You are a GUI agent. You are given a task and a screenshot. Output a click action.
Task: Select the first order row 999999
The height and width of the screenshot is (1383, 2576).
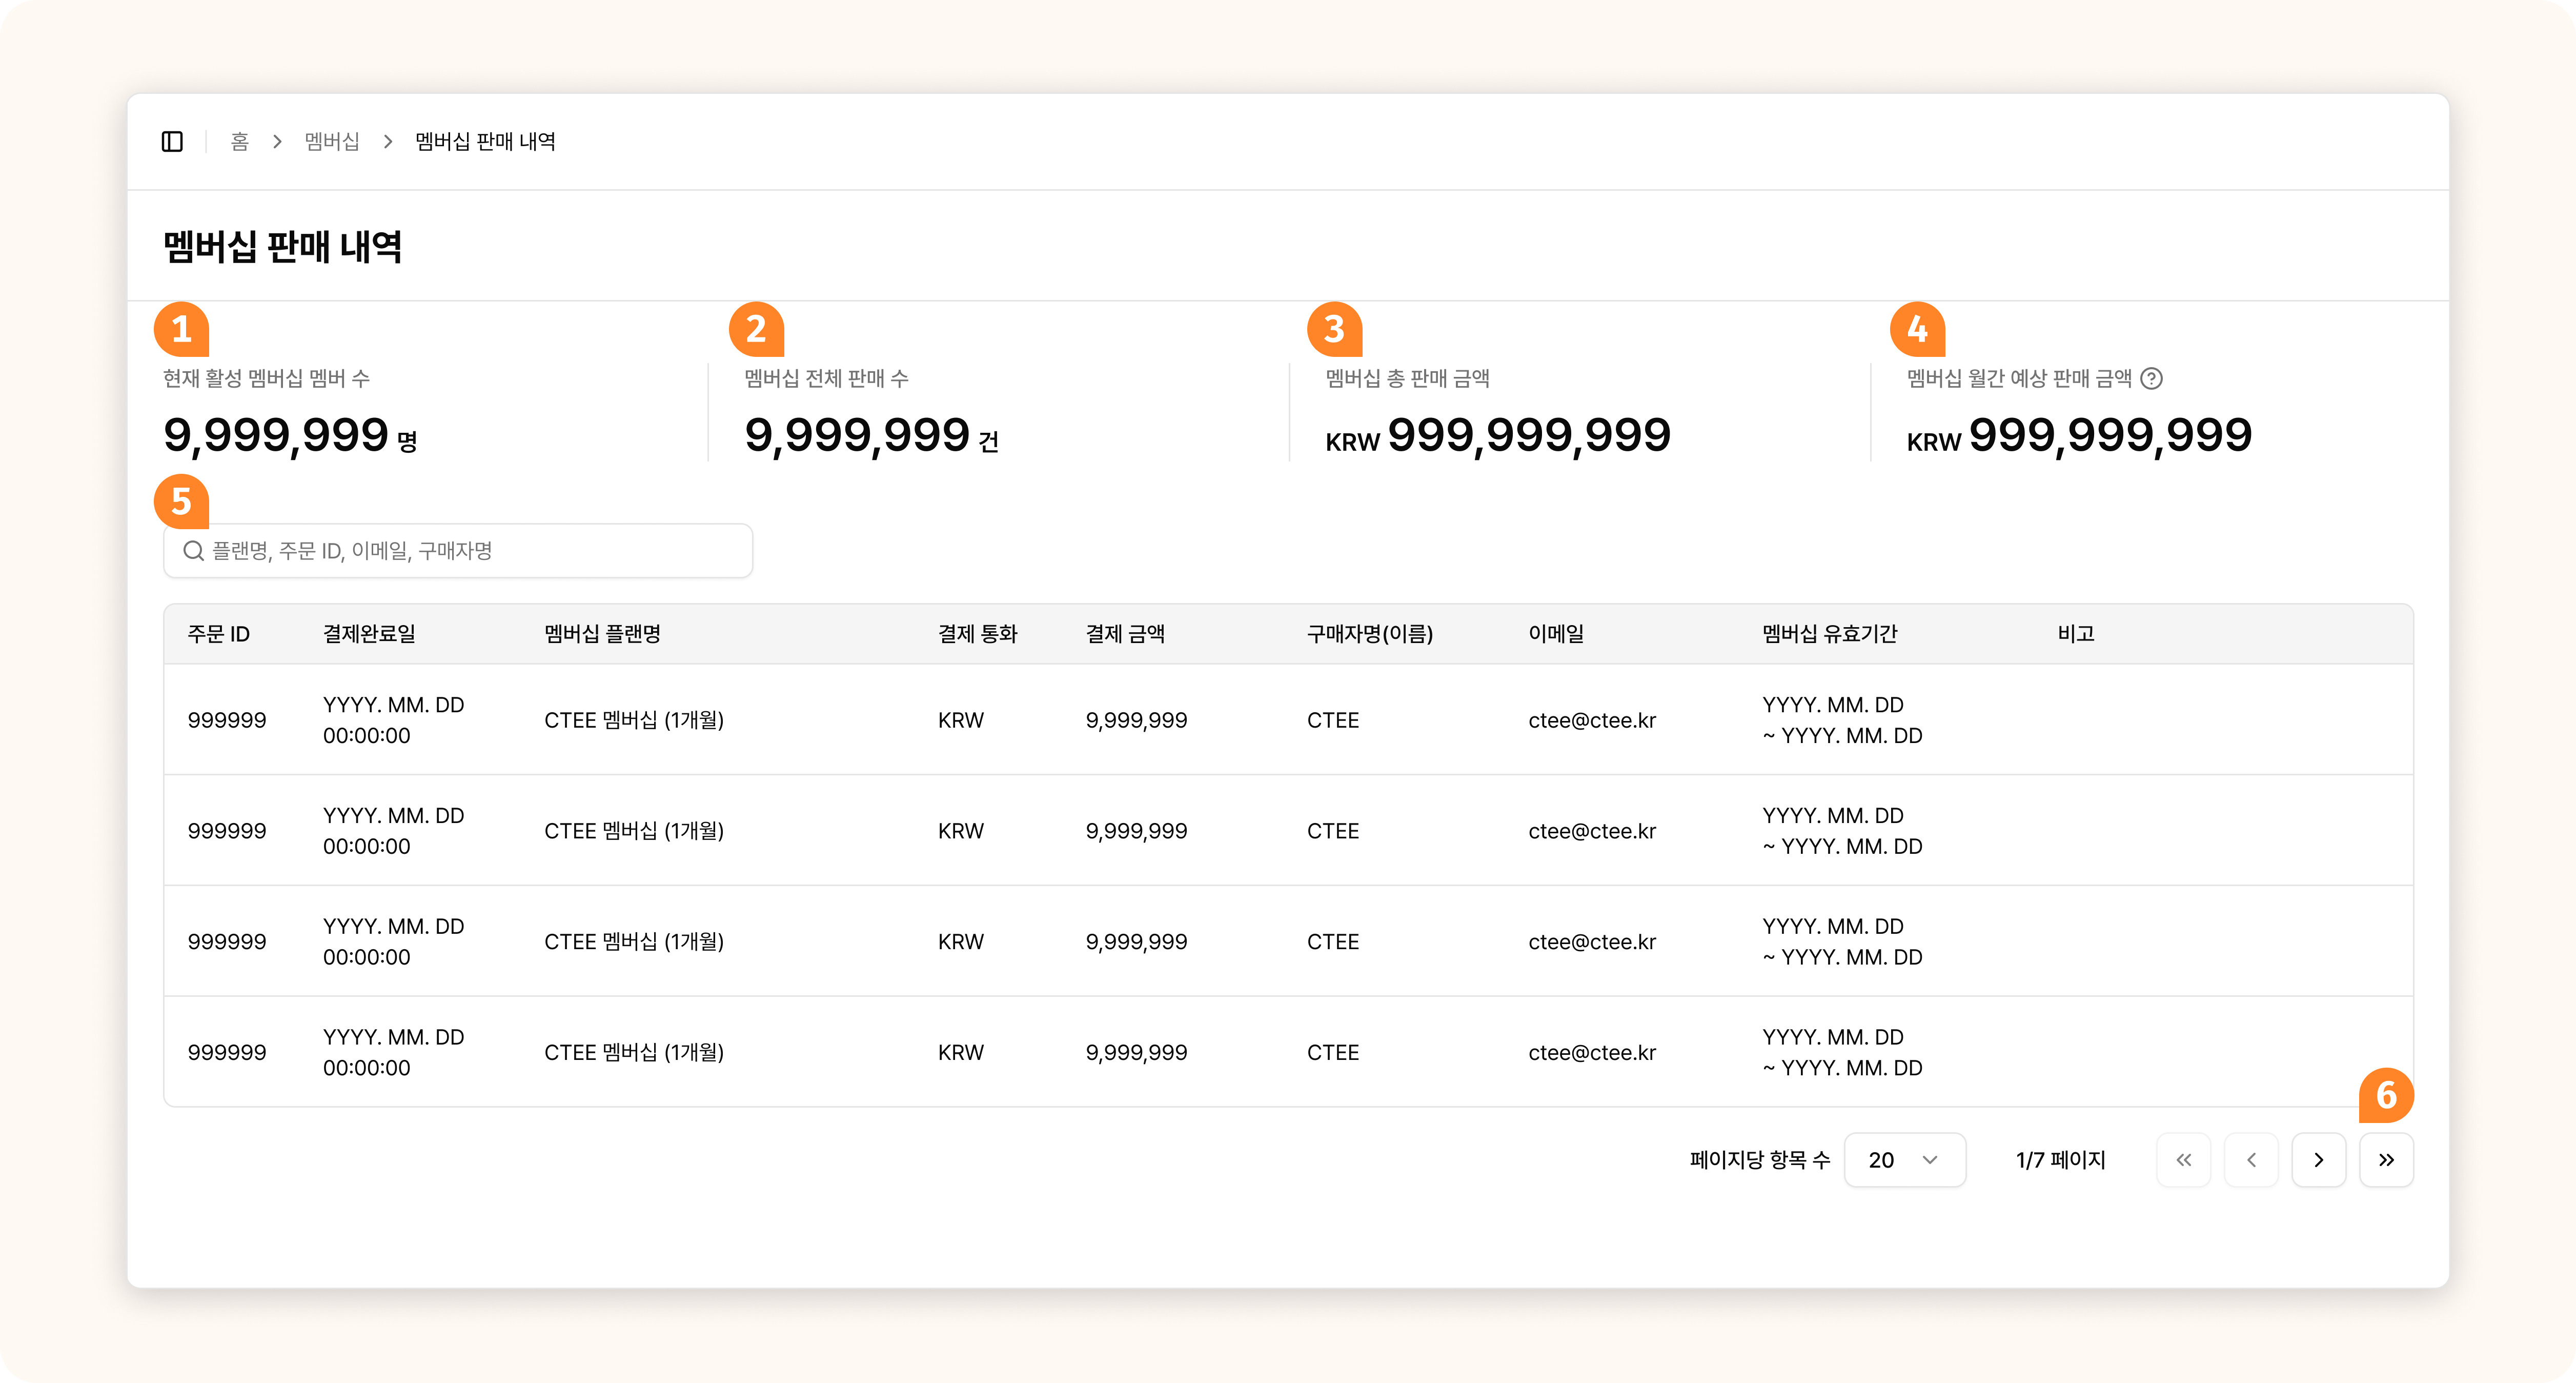(x=227, y=720)
